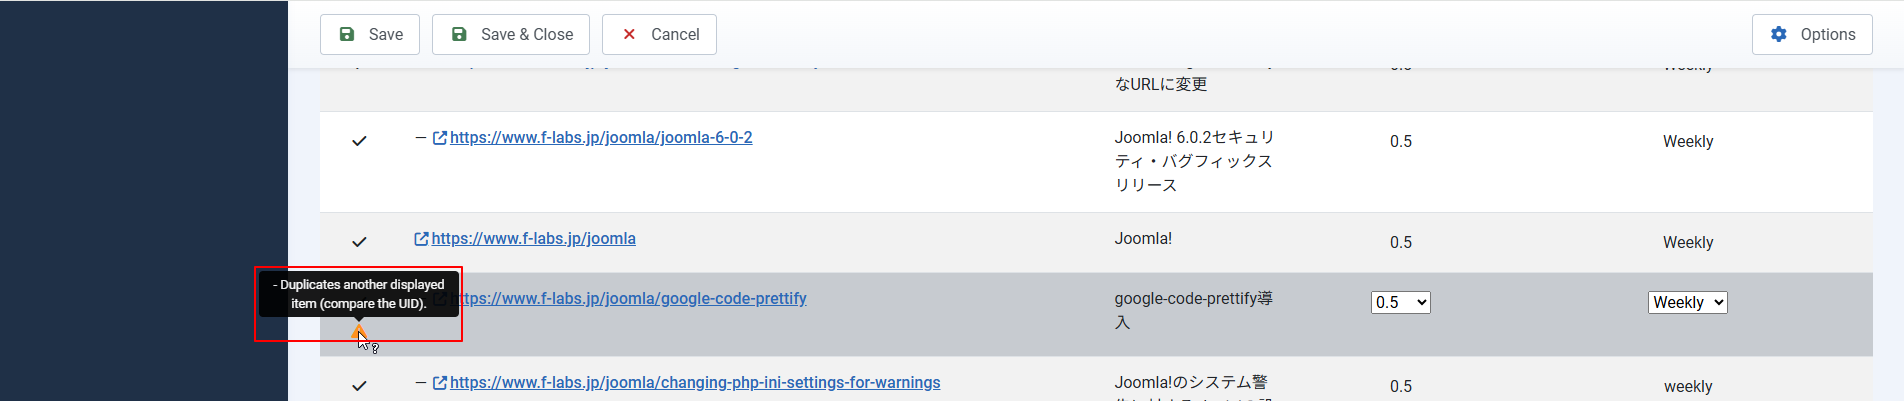This screenshot has width=1904, height=401.
Task: Toggle the checkmark for the f-labs.jp/joomla row
Action: pos(359,242)
